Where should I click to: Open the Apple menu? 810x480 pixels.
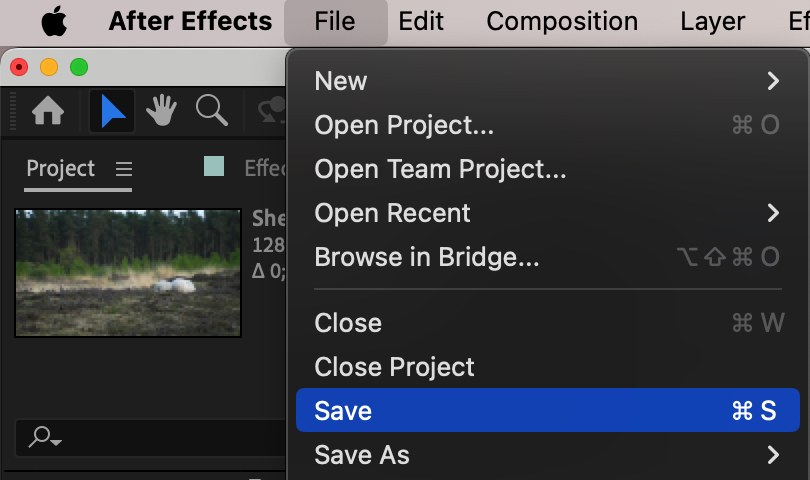click(54, 21)
